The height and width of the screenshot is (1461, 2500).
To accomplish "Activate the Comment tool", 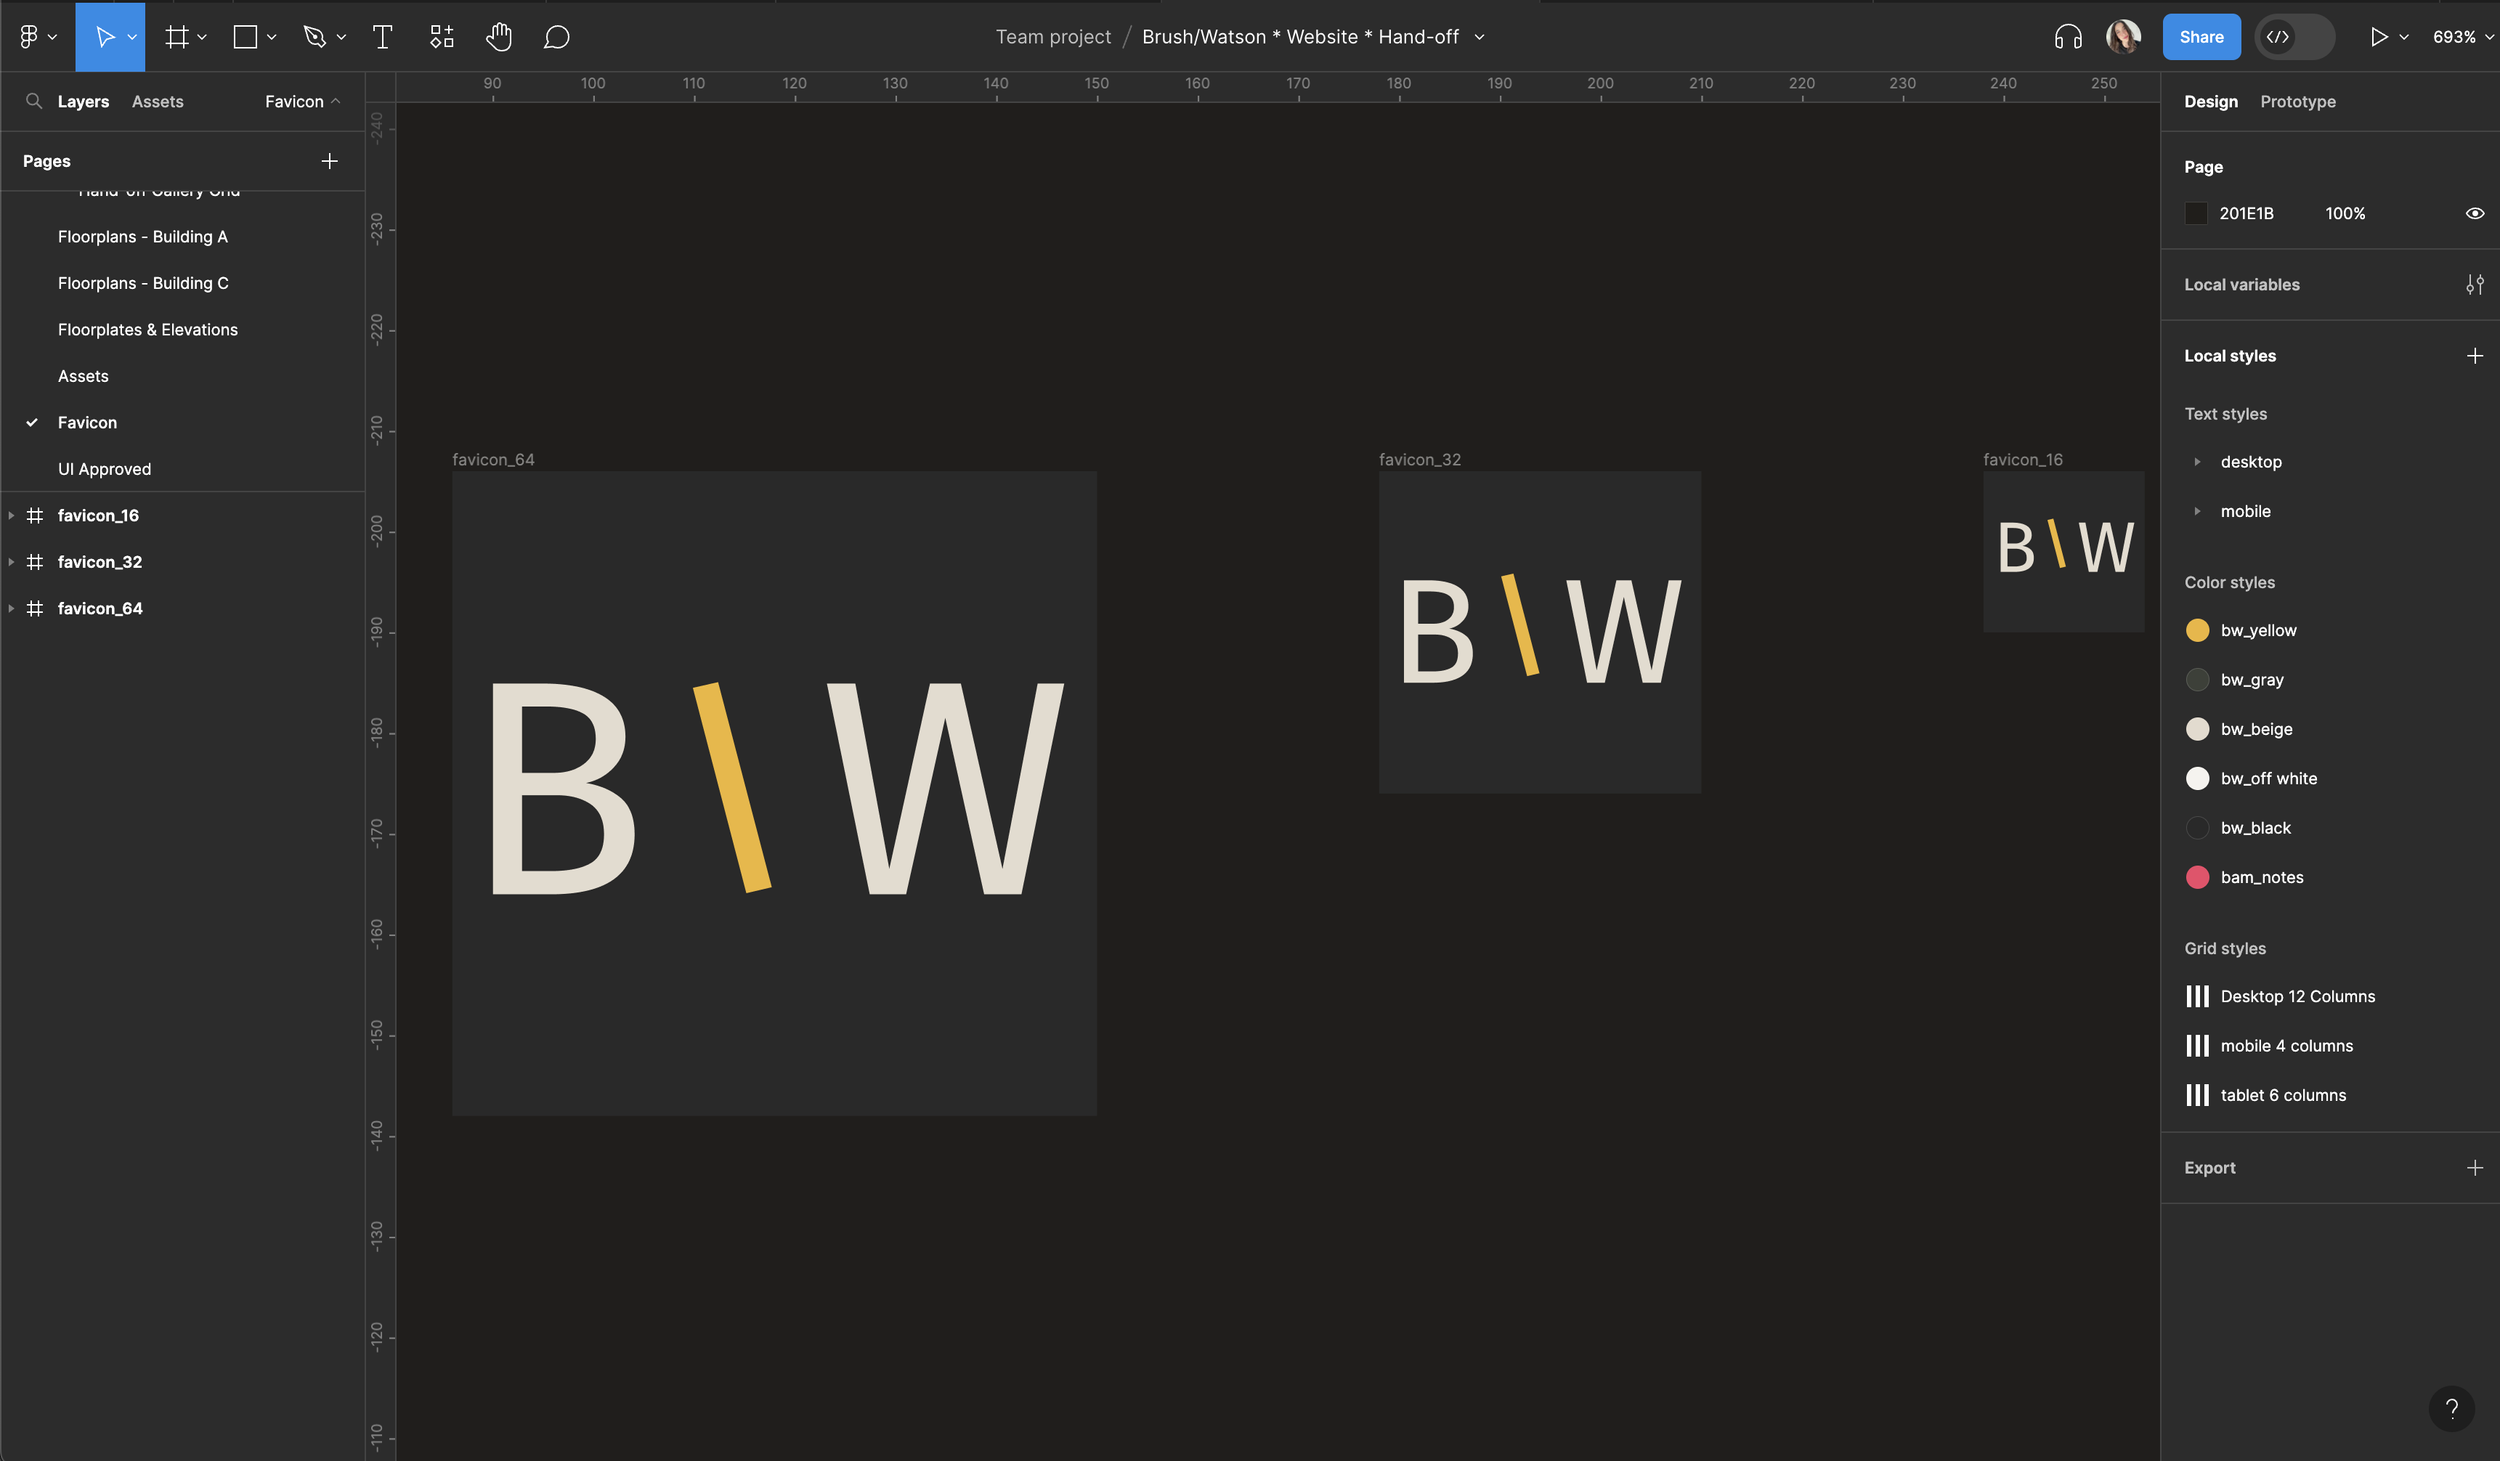I will [556, 37].
